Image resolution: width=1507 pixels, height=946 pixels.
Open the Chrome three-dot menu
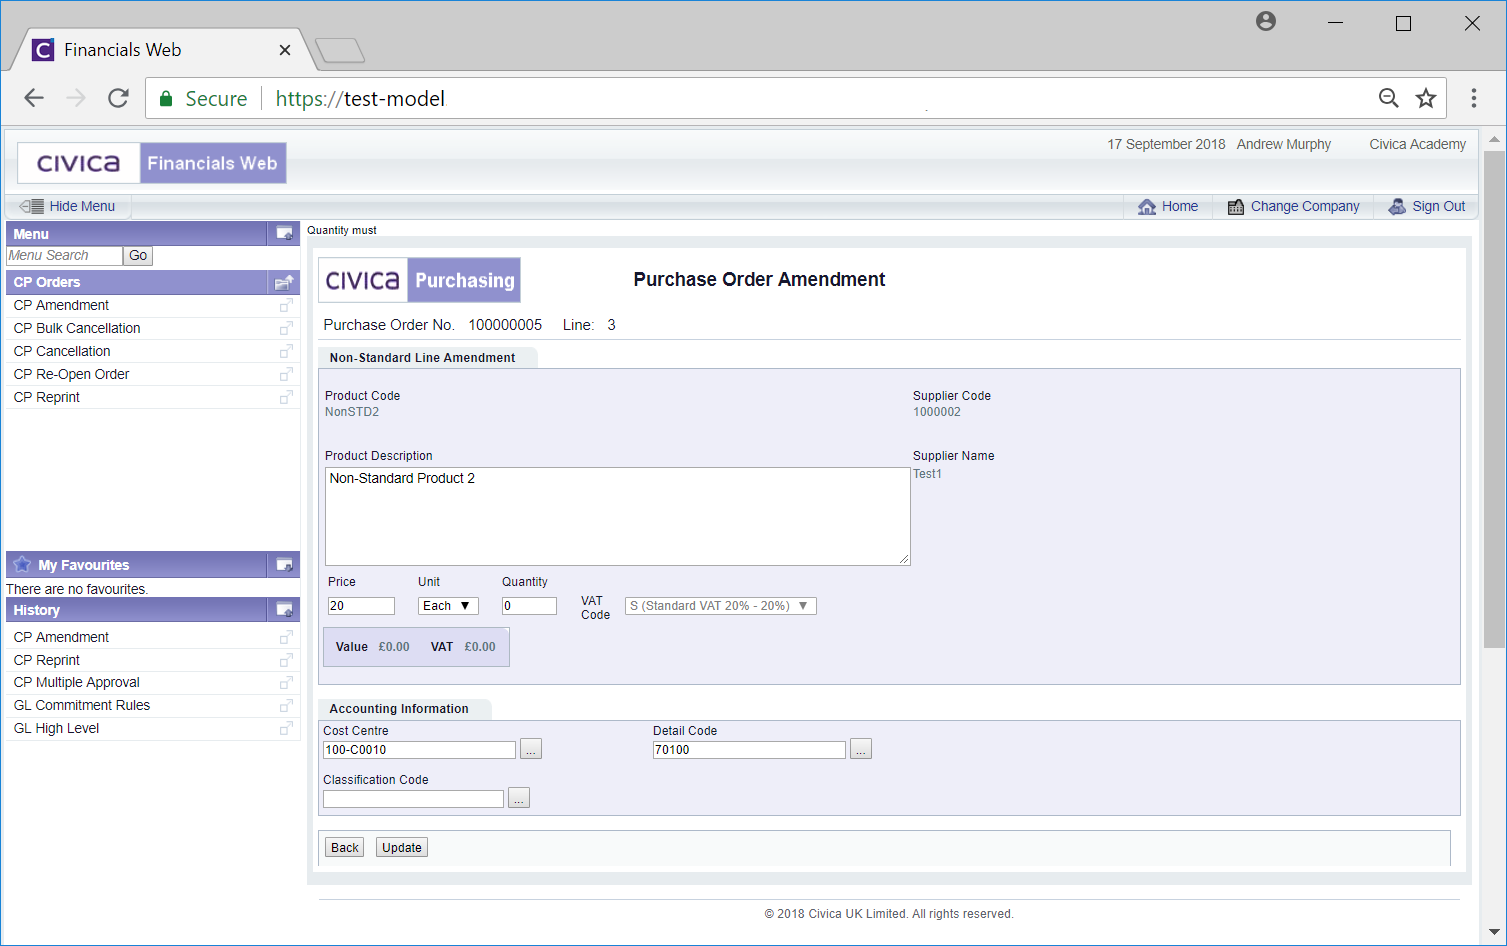click(1474, 98)
